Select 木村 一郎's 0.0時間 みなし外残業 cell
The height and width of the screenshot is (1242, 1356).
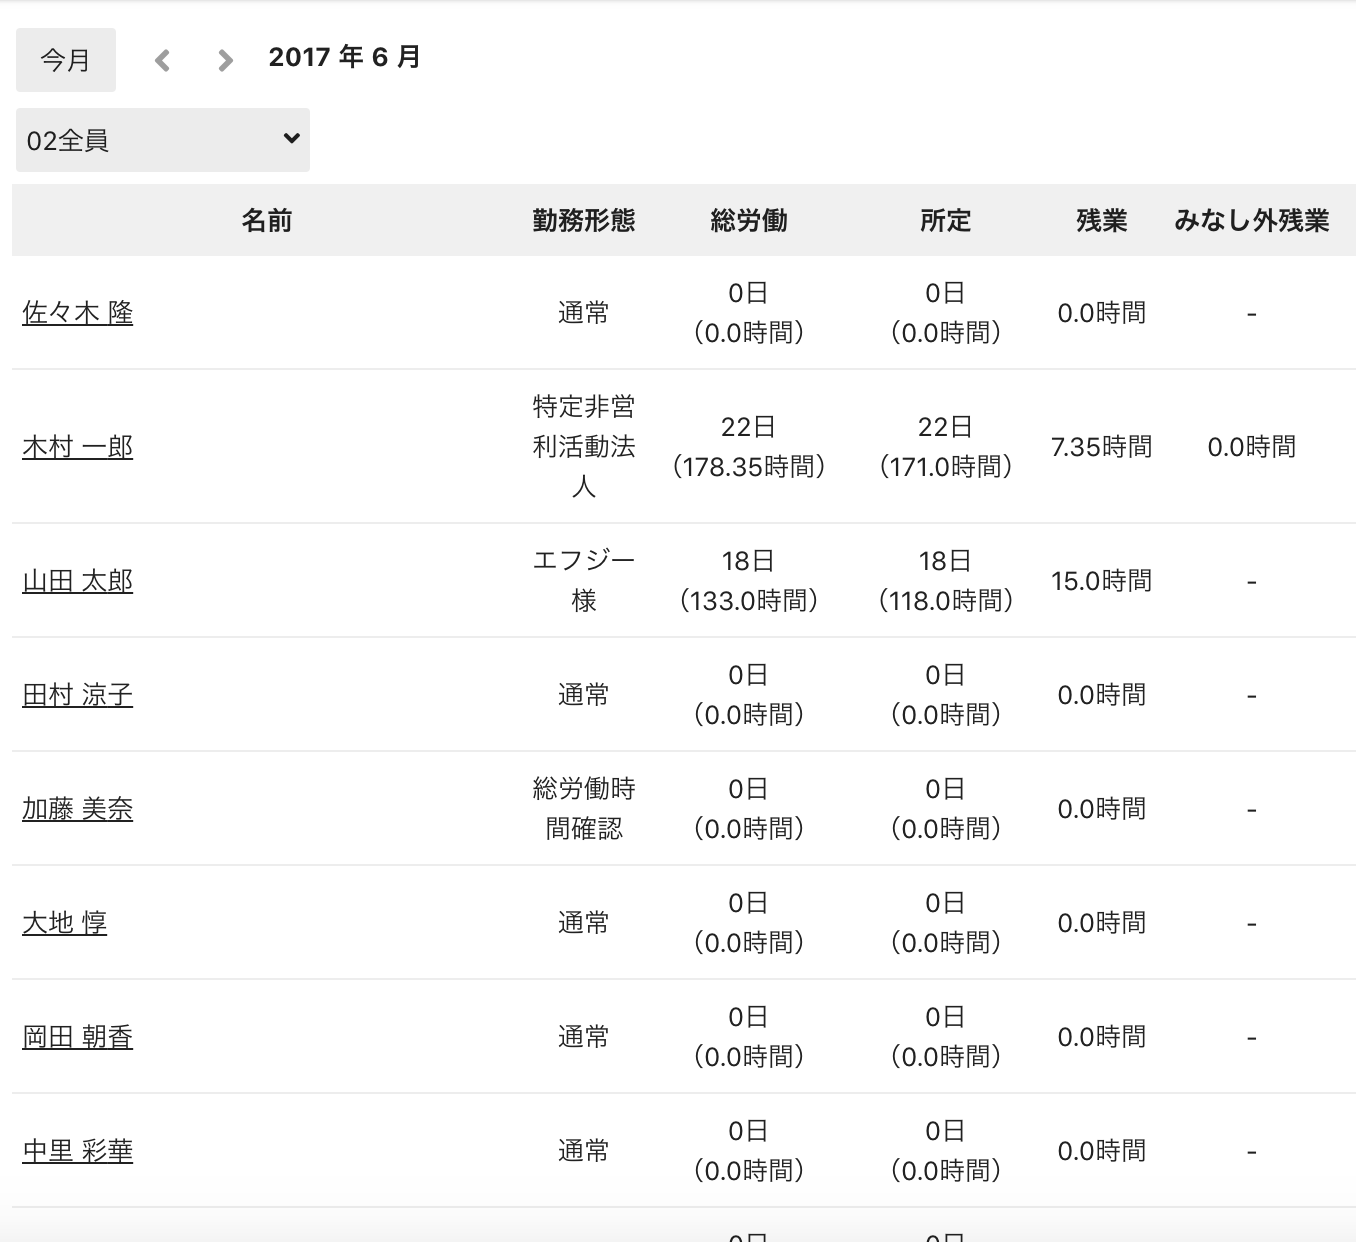click(x=1252, y=447)
